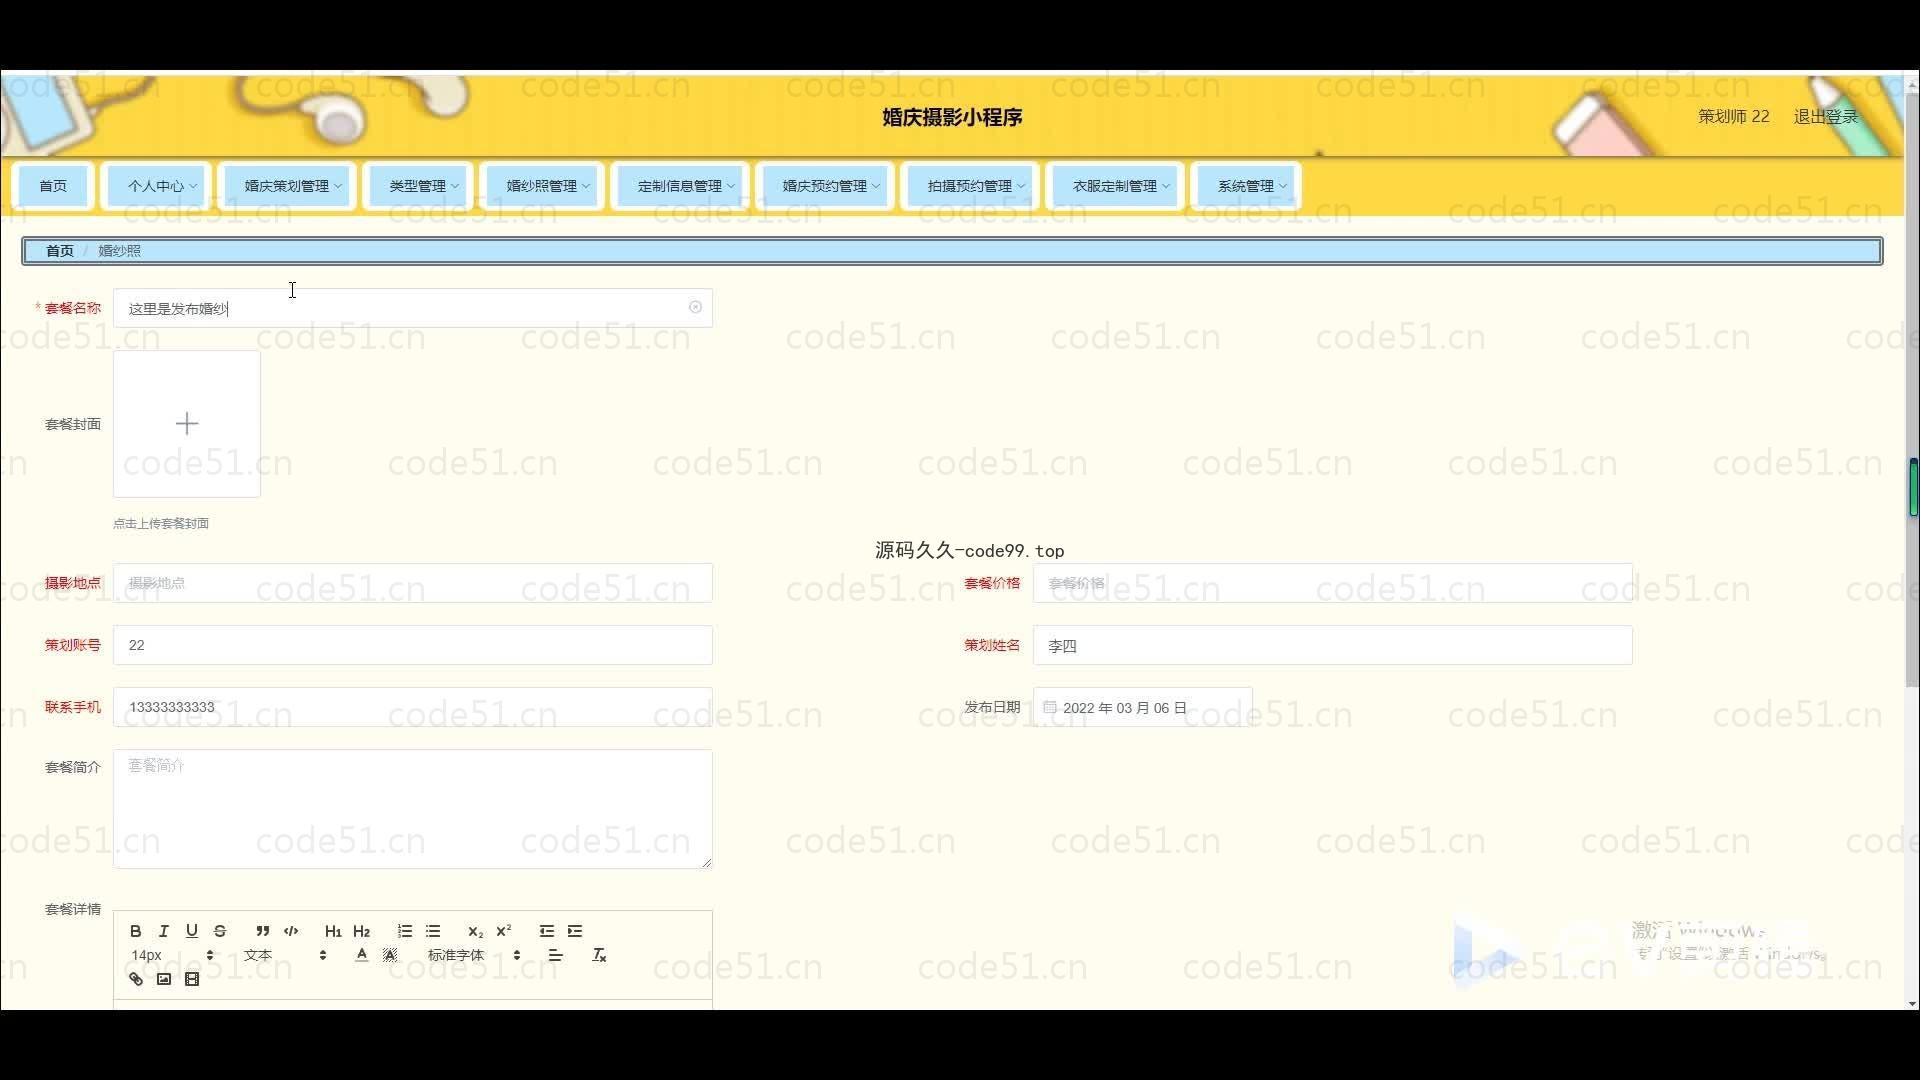Increase indent in editor
The height and width of the screenshot is (1080, 1920).
pos(575,931)
